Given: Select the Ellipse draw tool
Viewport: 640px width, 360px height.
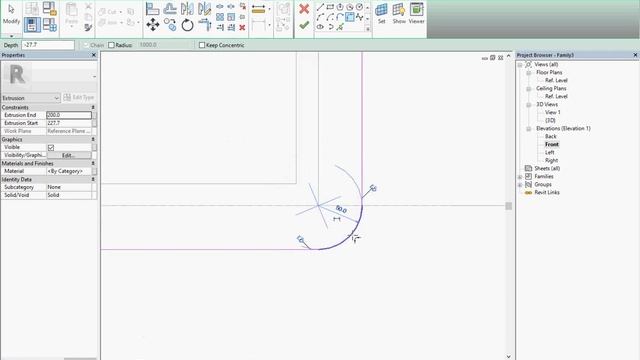Looking at the screenshot, I should (320, 27).
